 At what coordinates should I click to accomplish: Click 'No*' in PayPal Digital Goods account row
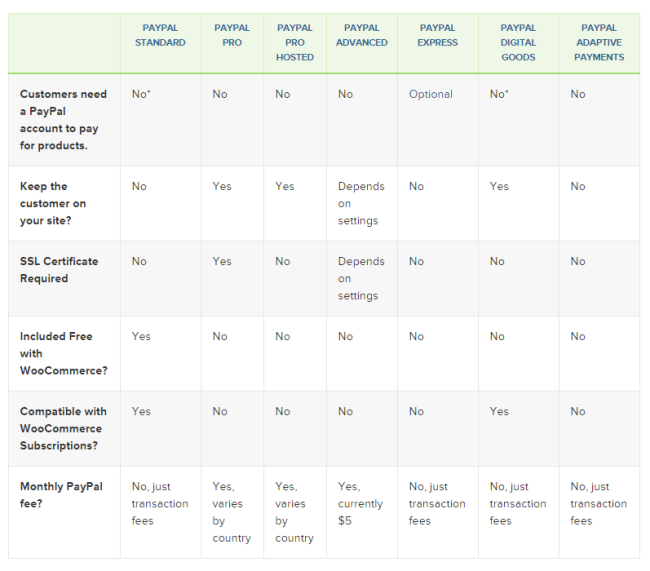tap(499, 95)
